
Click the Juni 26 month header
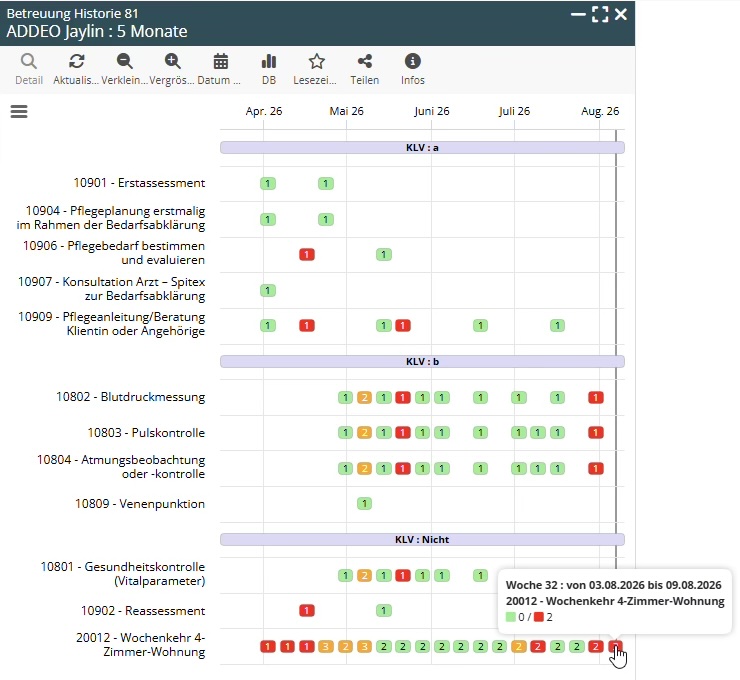click(431, 111)
